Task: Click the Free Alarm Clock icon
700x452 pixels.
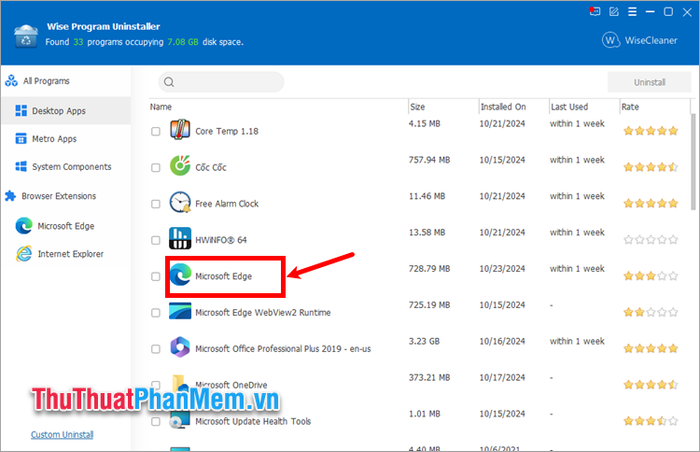Action: (x=180, y=202)
